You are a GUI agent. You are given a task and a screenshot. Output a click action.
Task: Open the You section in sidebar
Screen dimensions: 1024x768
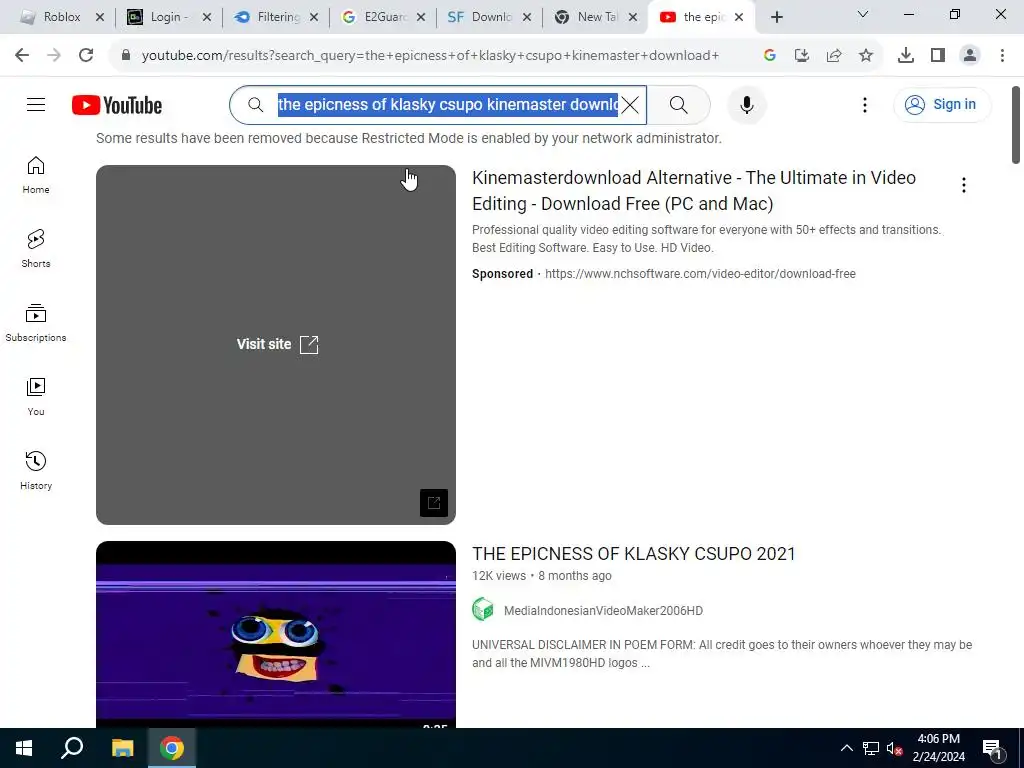(x=36, y=396)
